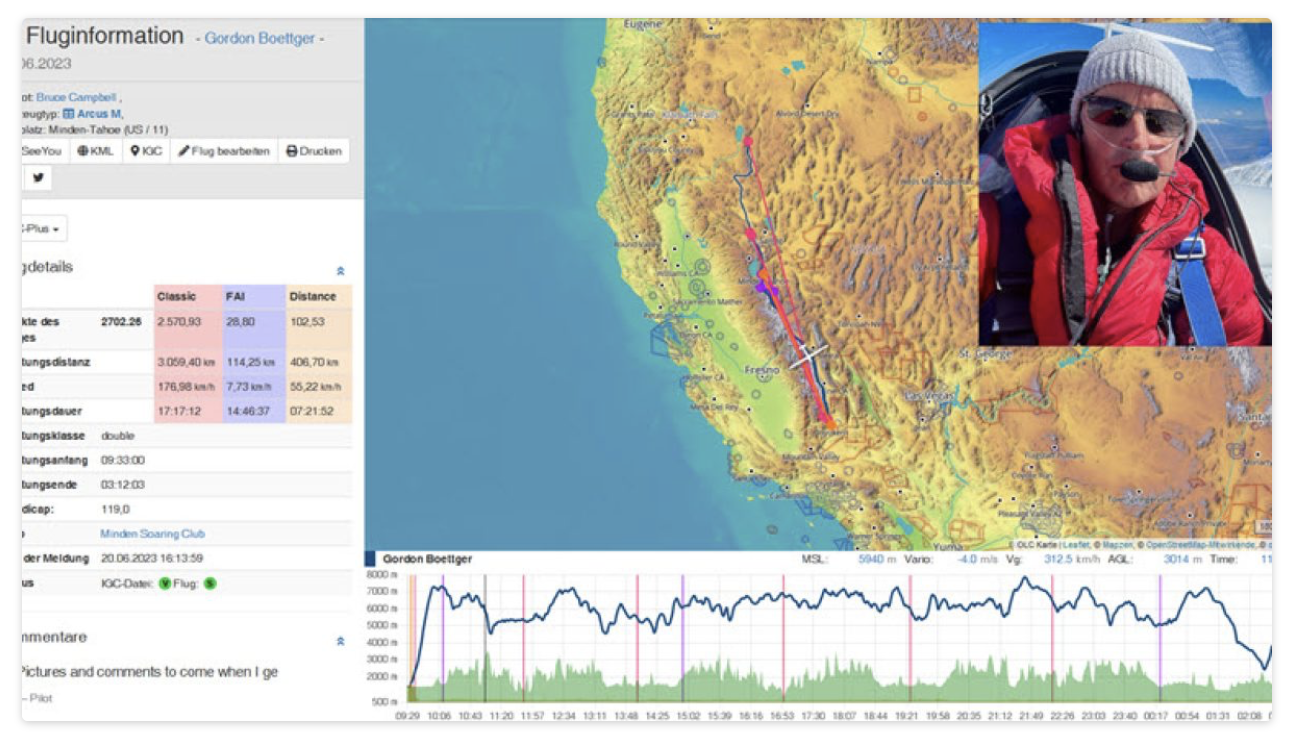The height and width of the screenshot is (738, 1298).
Task: Open co-pilot Bruce Campbell link
Action: 77,98
